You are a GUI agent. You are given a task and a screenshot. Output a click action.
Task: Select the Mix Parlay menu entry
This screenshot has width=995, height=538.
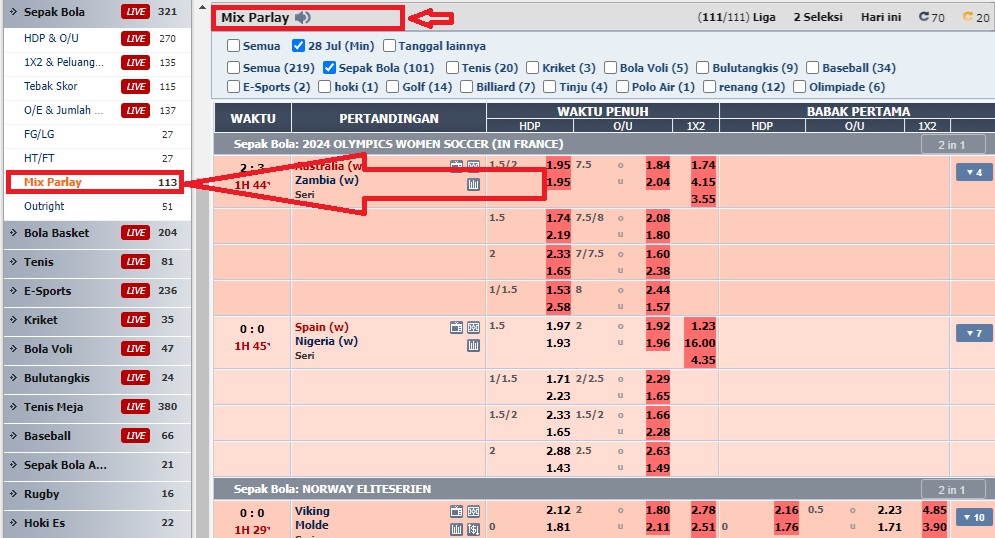[95, 182]
